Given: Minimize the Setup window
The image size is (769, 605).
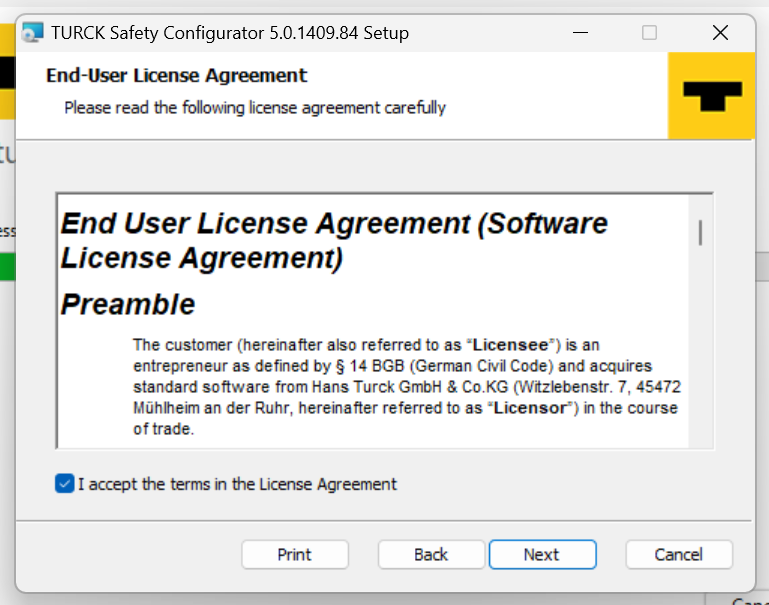Looking at the screenshot, I should pyautogui.click(x=580, y=33).
